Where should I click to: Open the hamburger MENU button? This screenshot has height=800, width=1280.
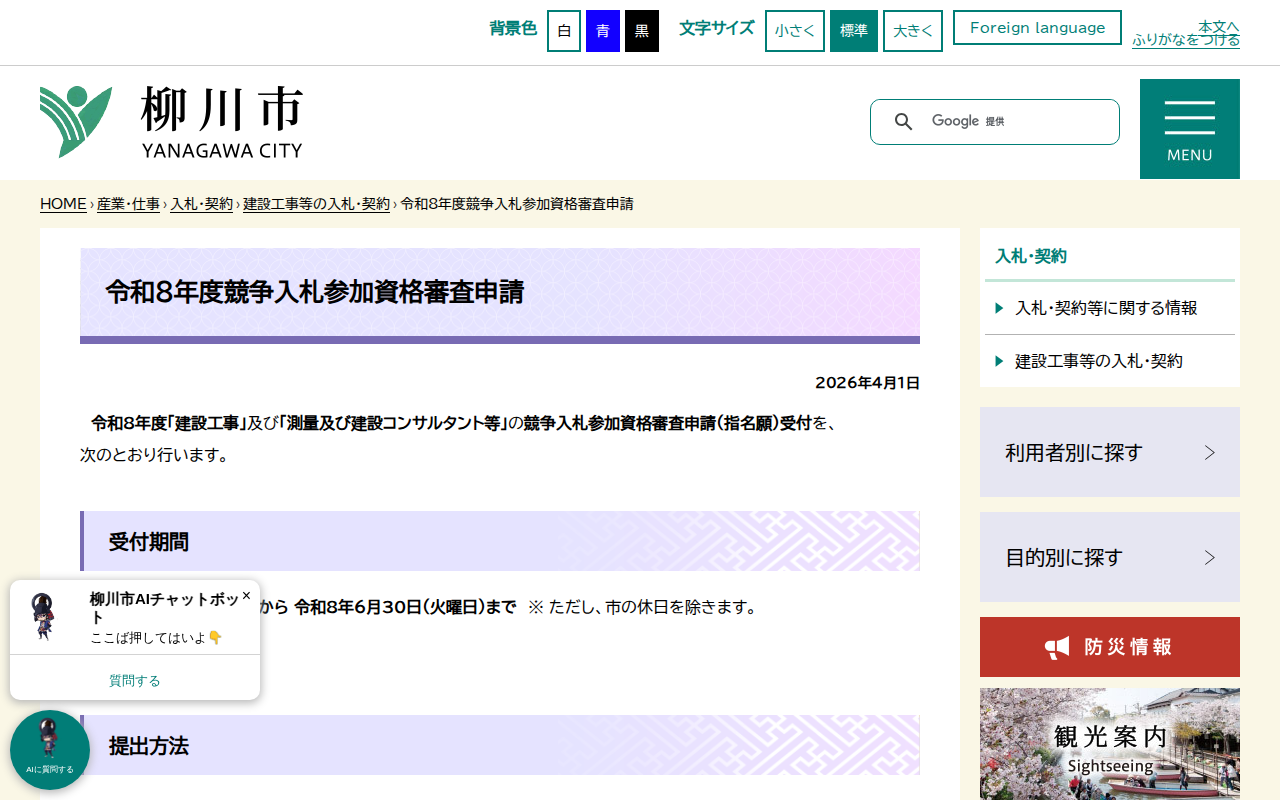point(1190,129)
